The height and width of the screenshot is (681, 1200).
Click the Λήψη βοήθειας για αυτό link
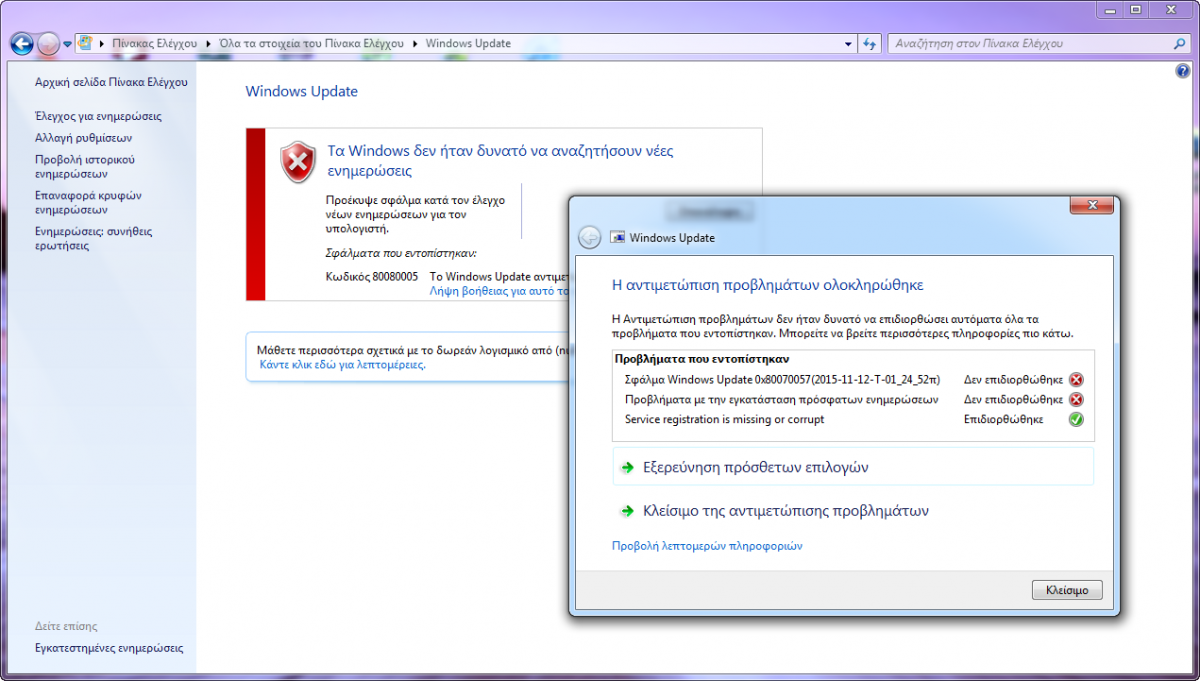(x=499, y=291)
